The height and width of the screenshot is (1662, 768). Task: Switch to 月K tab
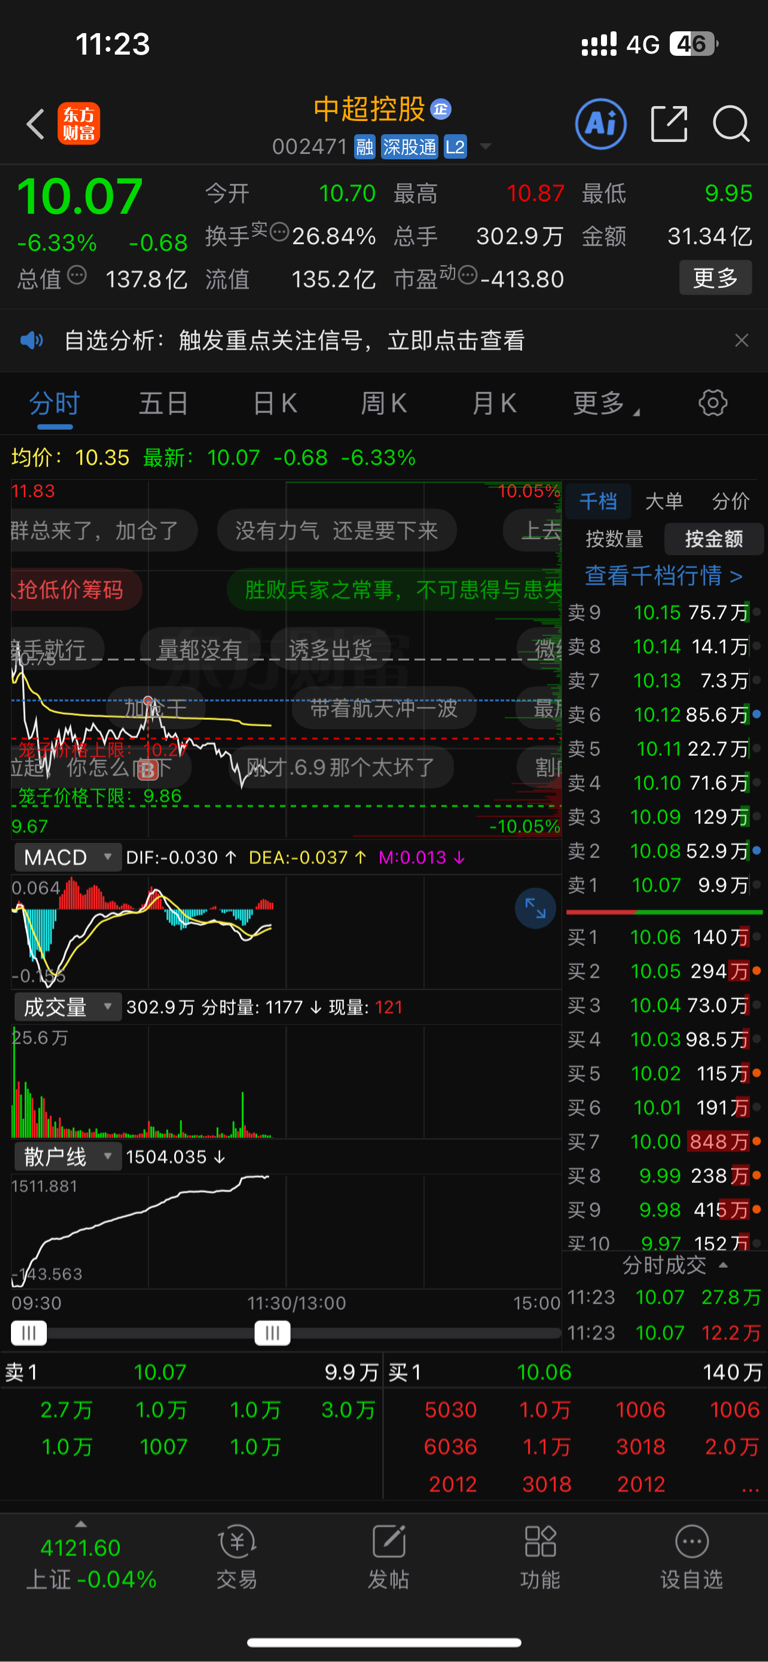494,403
